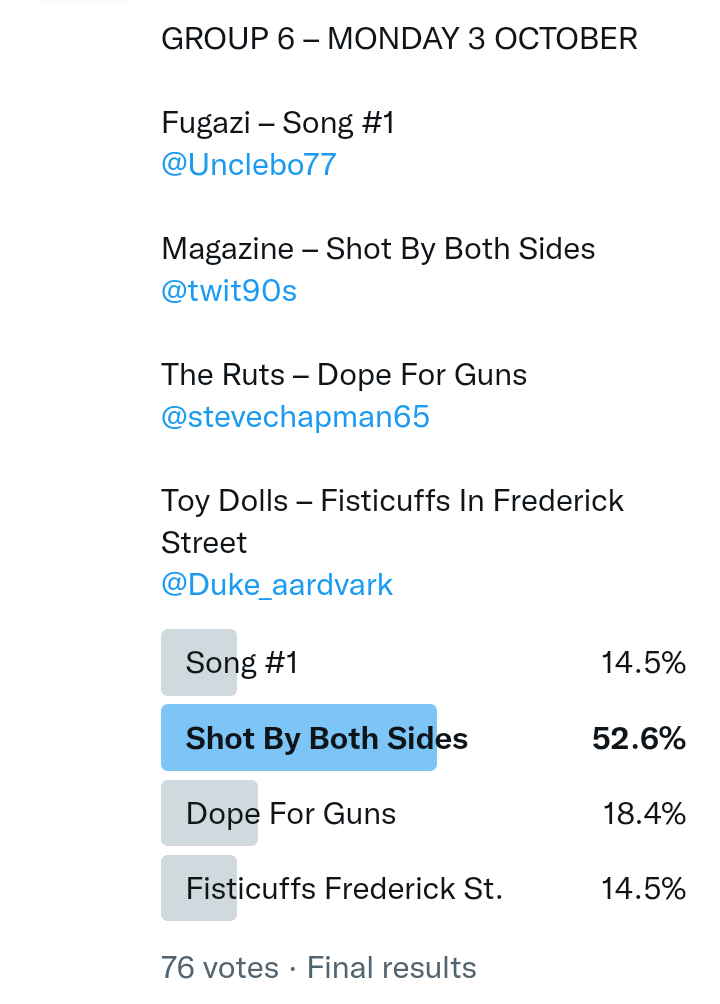Image resolution: width=720 pixels, height=1004 pixels.
Task: Click the bold 52.6% percentage
Action: point(639,739)
